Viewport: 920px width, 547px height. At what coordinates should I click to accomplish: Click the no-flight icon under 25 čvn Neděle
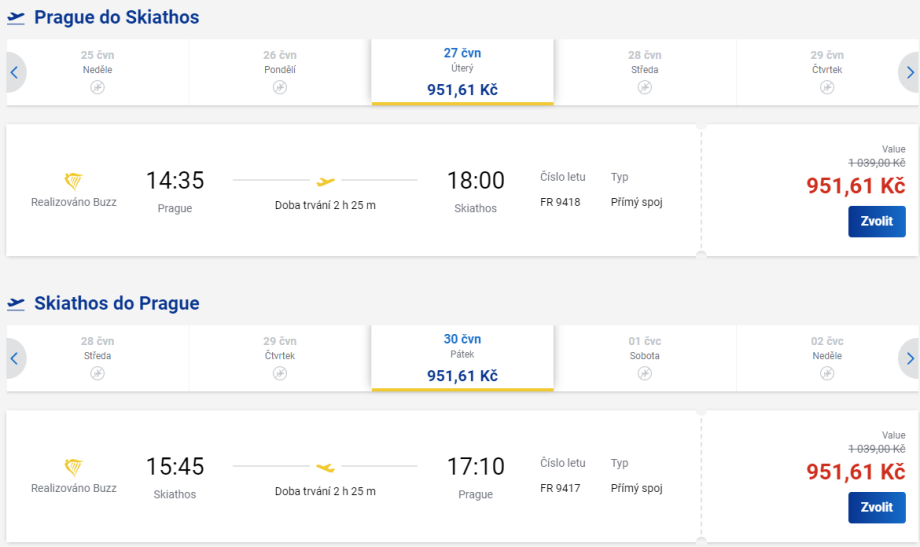point(97,88)
